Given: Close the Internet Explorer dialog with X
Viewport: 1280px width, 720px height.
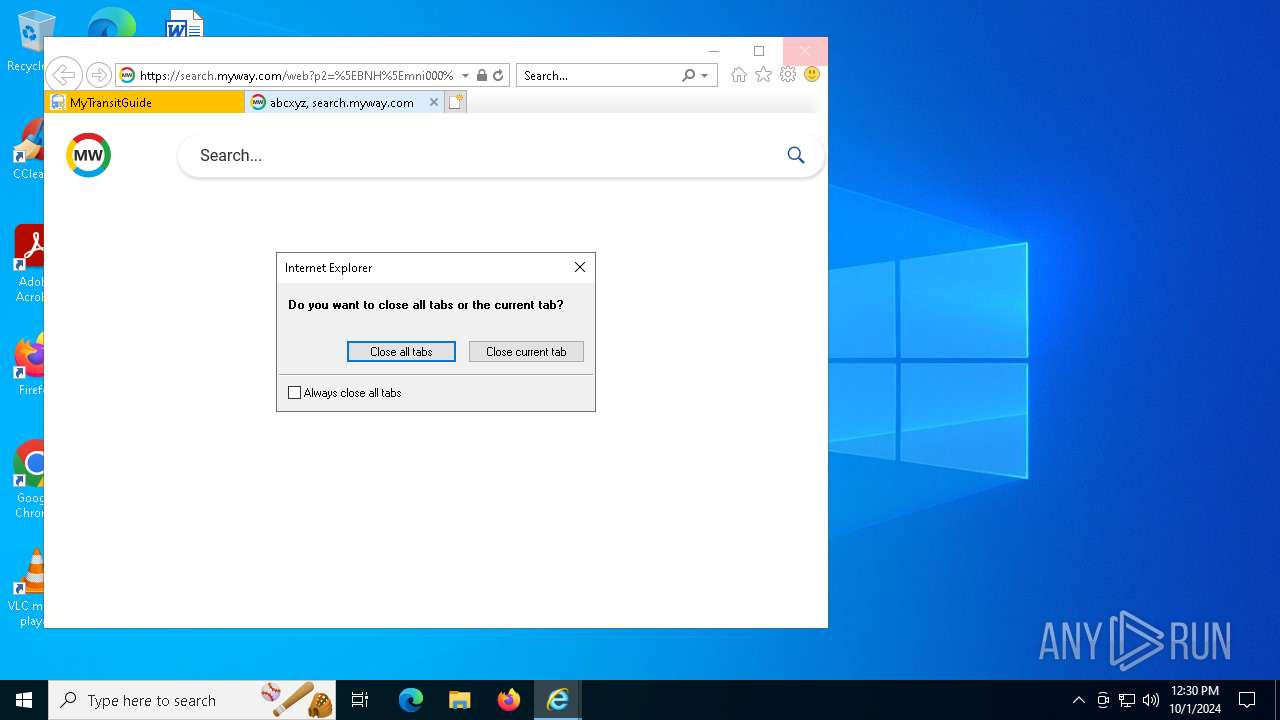Looking at the screenshot, I should (580, 267).
